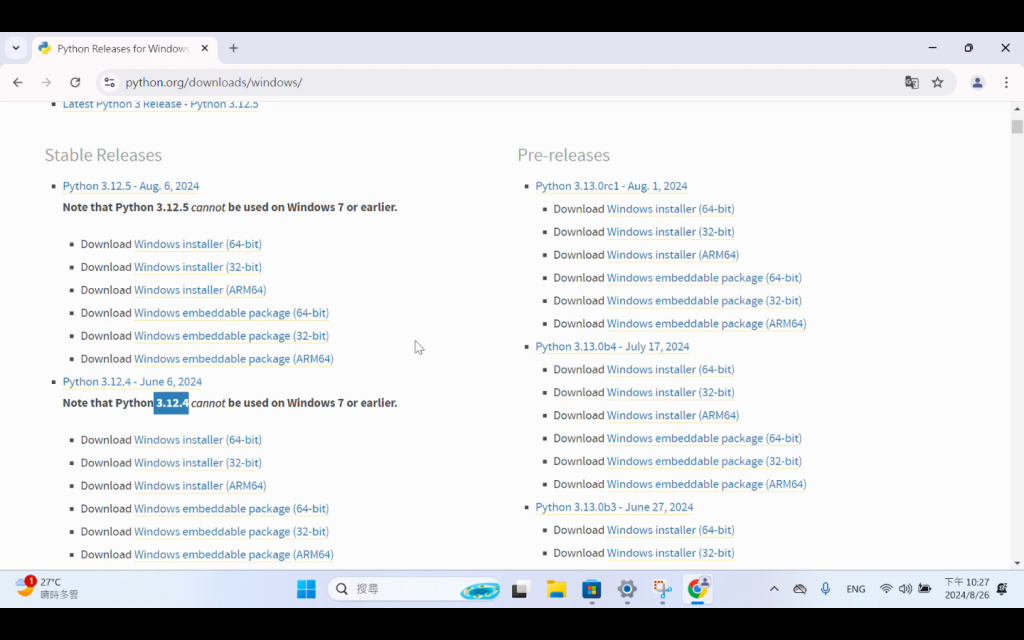Screen dimensions: 1024x640
Task: Click the browser forward arrow
Action: (46, 82)
